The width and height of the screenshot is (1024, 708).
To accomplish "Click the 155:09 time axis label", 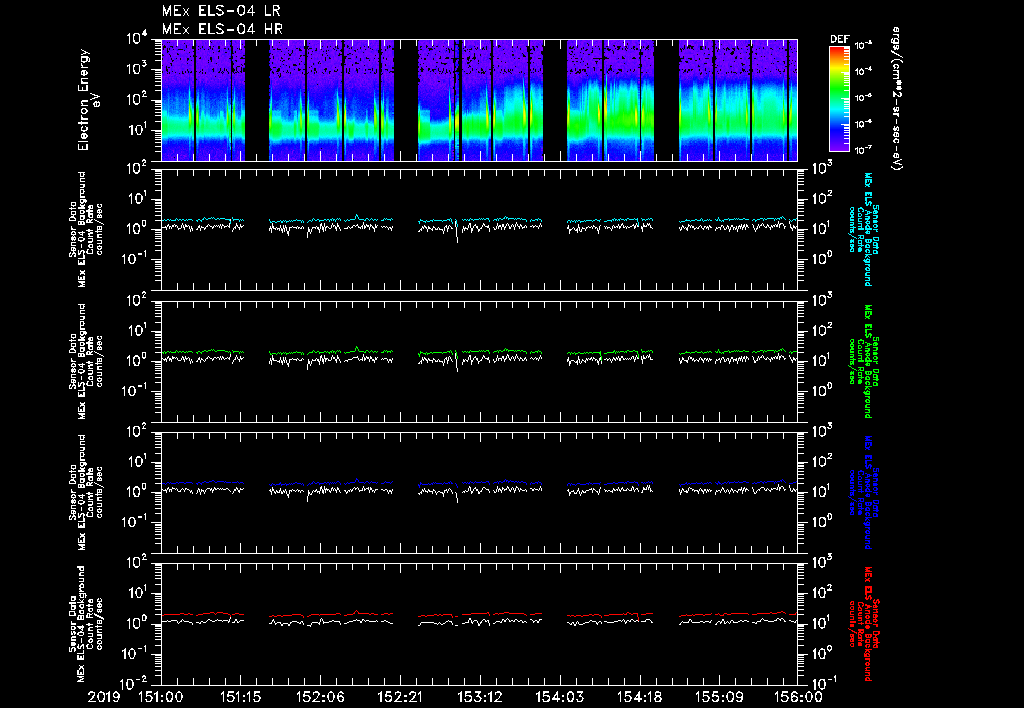I will coord(719,697).
